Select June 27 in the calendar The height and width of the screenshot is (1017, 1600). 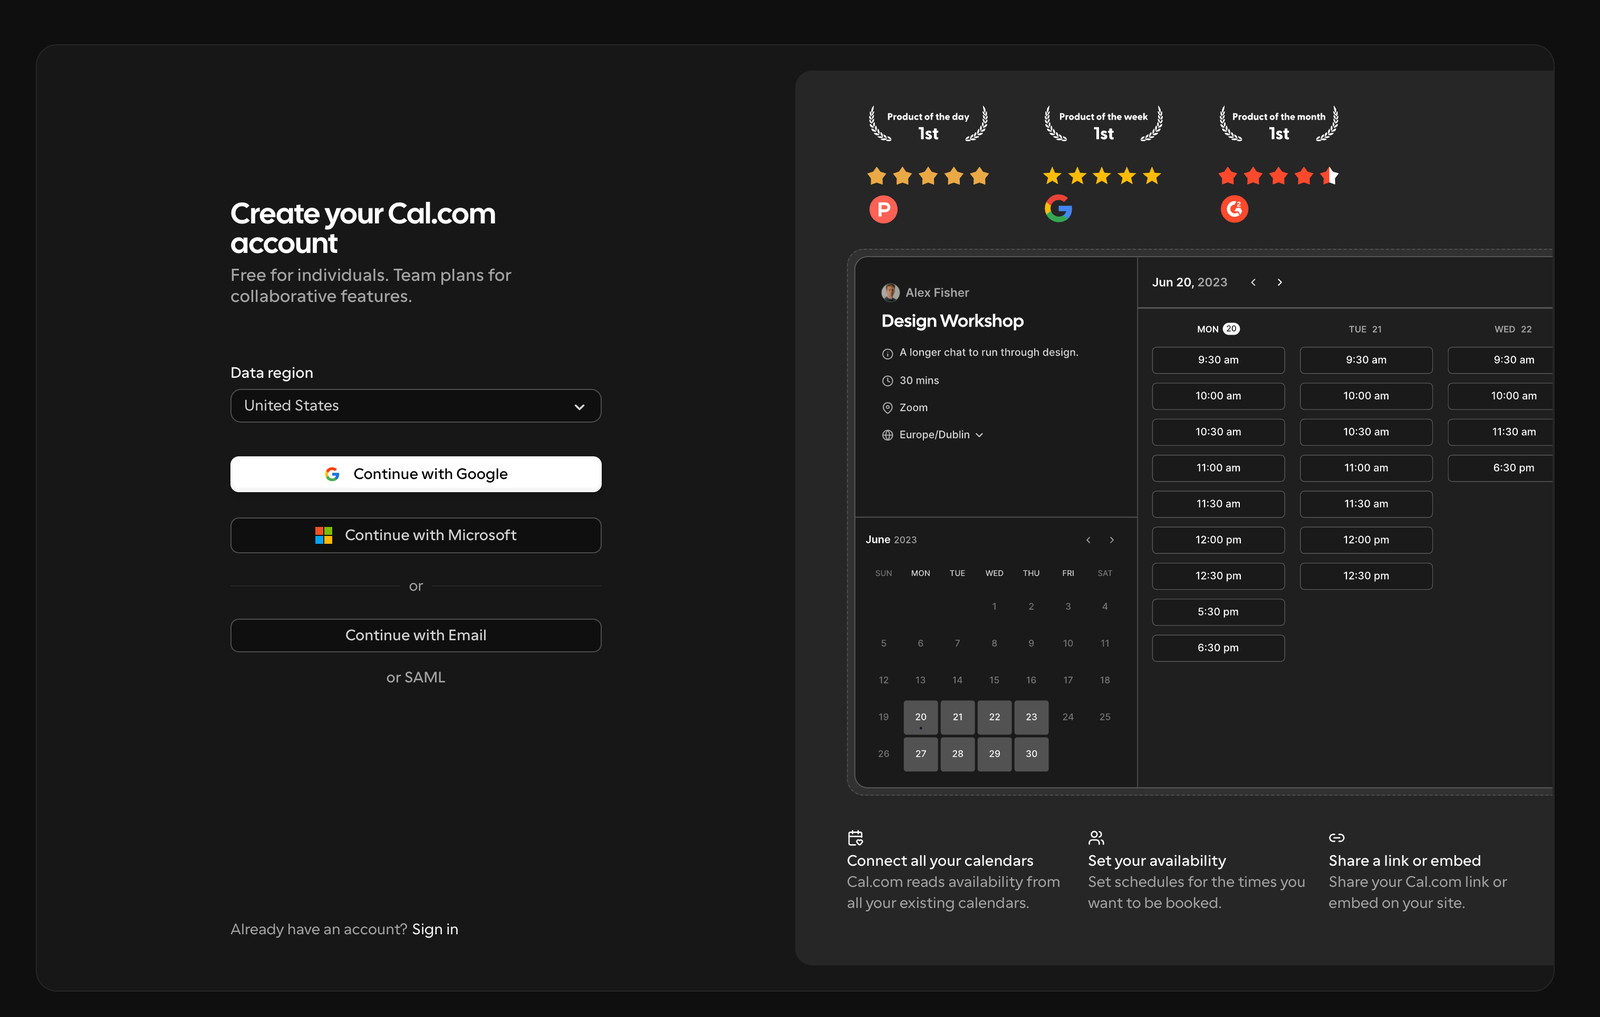click(921, 754)
